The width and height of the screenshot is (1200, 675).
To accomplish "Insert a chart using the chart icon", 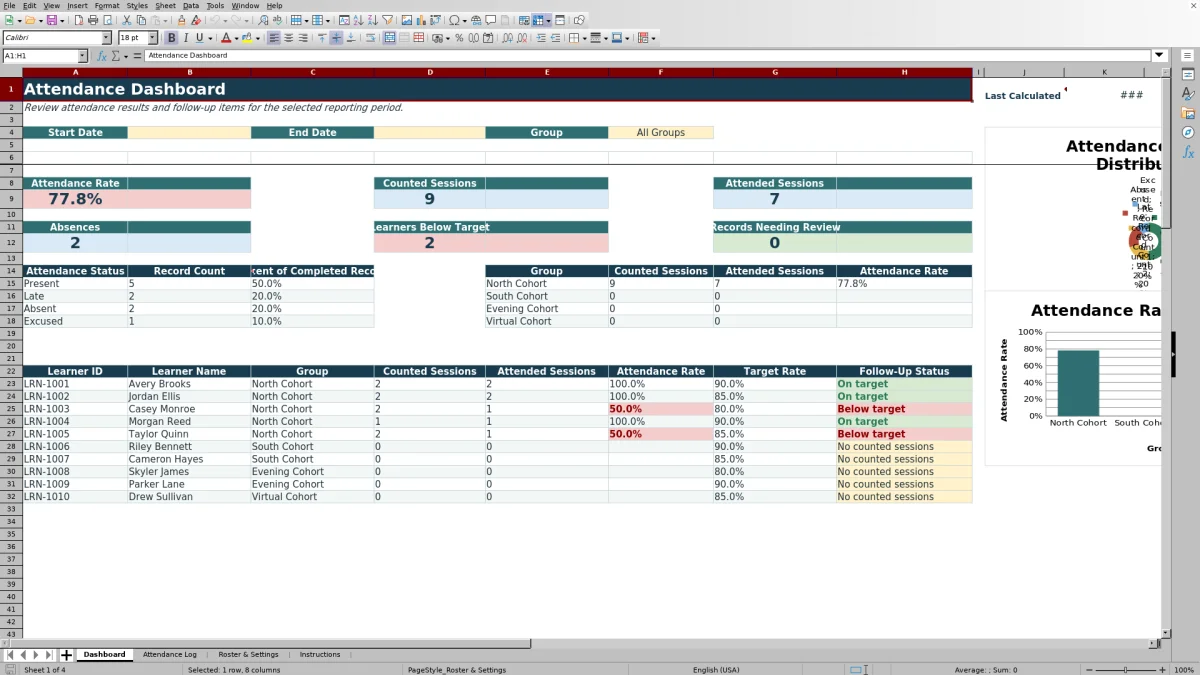I will pyautogui.click(x=421, y=20).
